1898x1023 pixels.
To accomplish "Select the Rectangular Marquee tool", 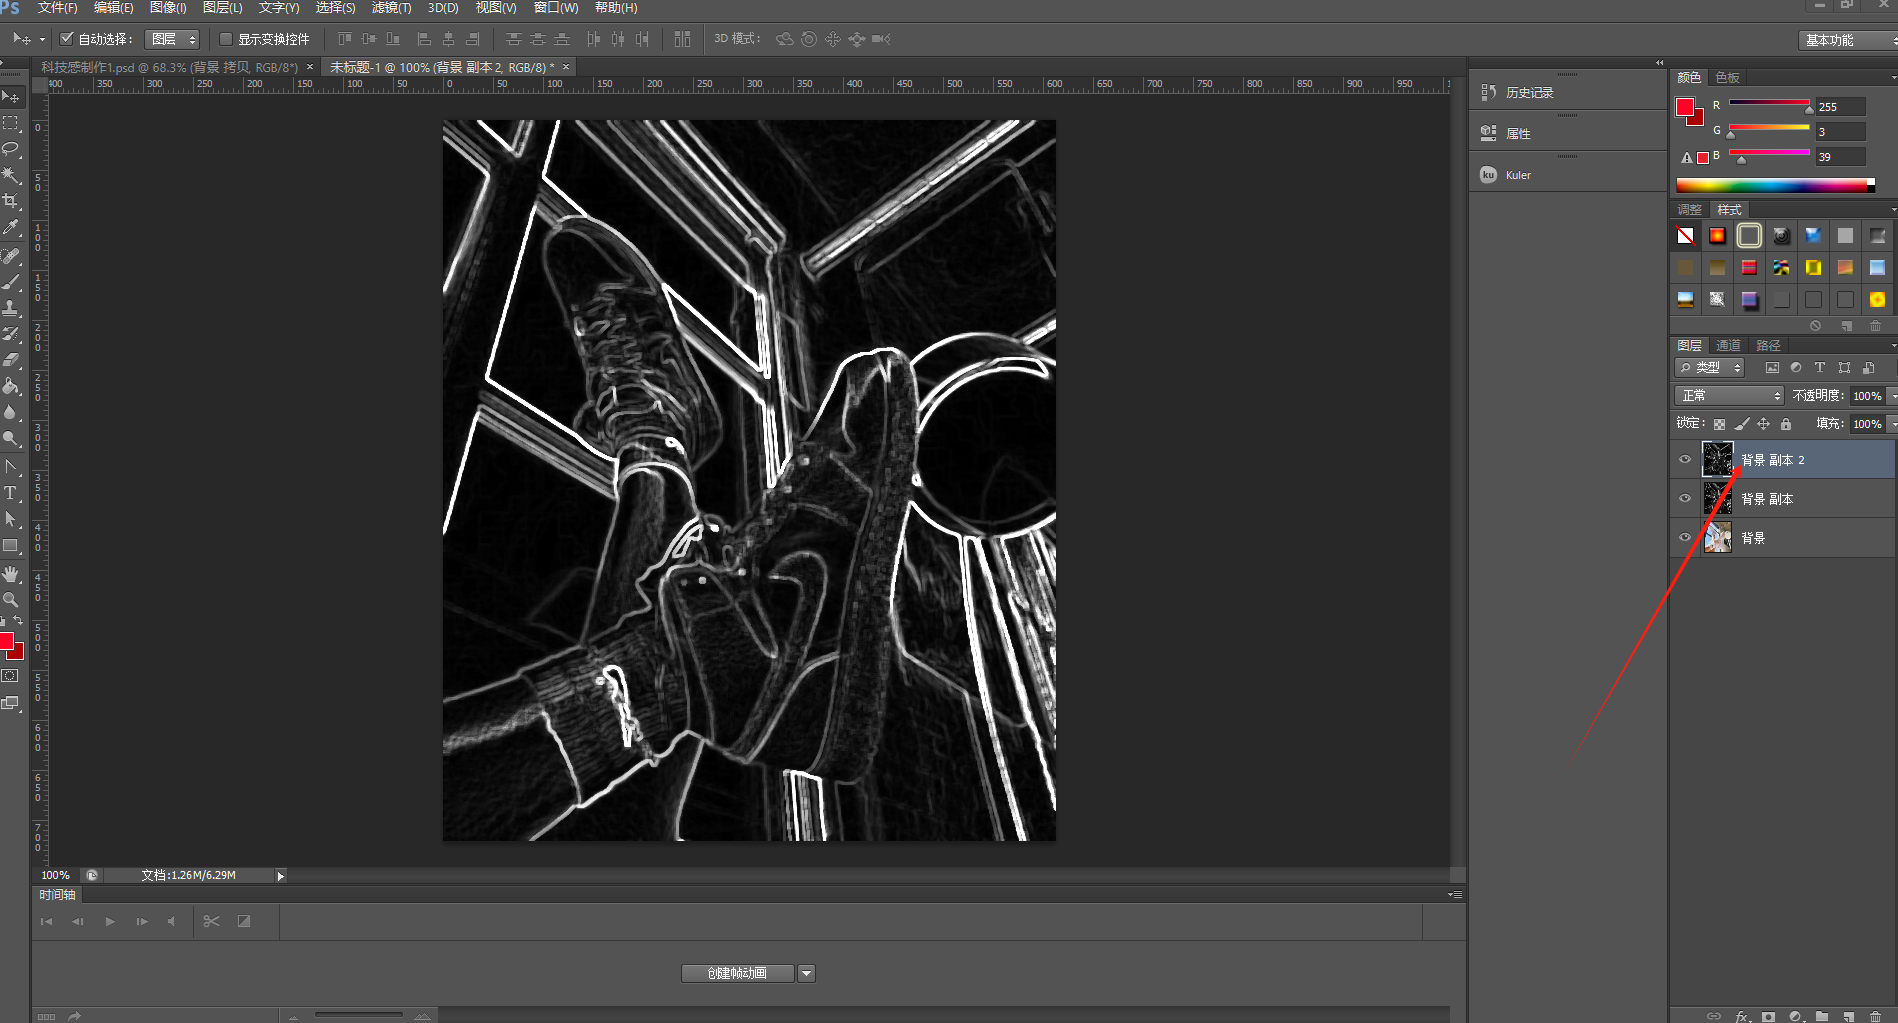I will coord(11,123).
